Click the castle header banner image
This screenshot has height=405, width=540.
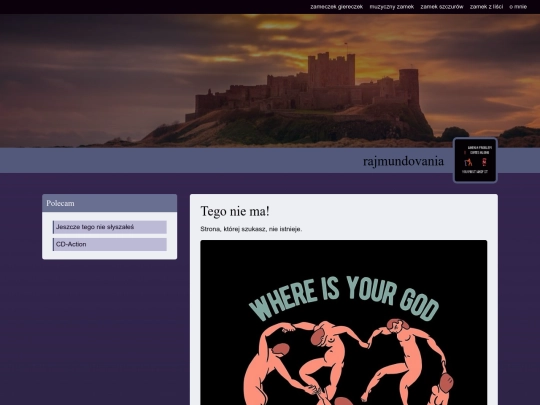[270, 81]
